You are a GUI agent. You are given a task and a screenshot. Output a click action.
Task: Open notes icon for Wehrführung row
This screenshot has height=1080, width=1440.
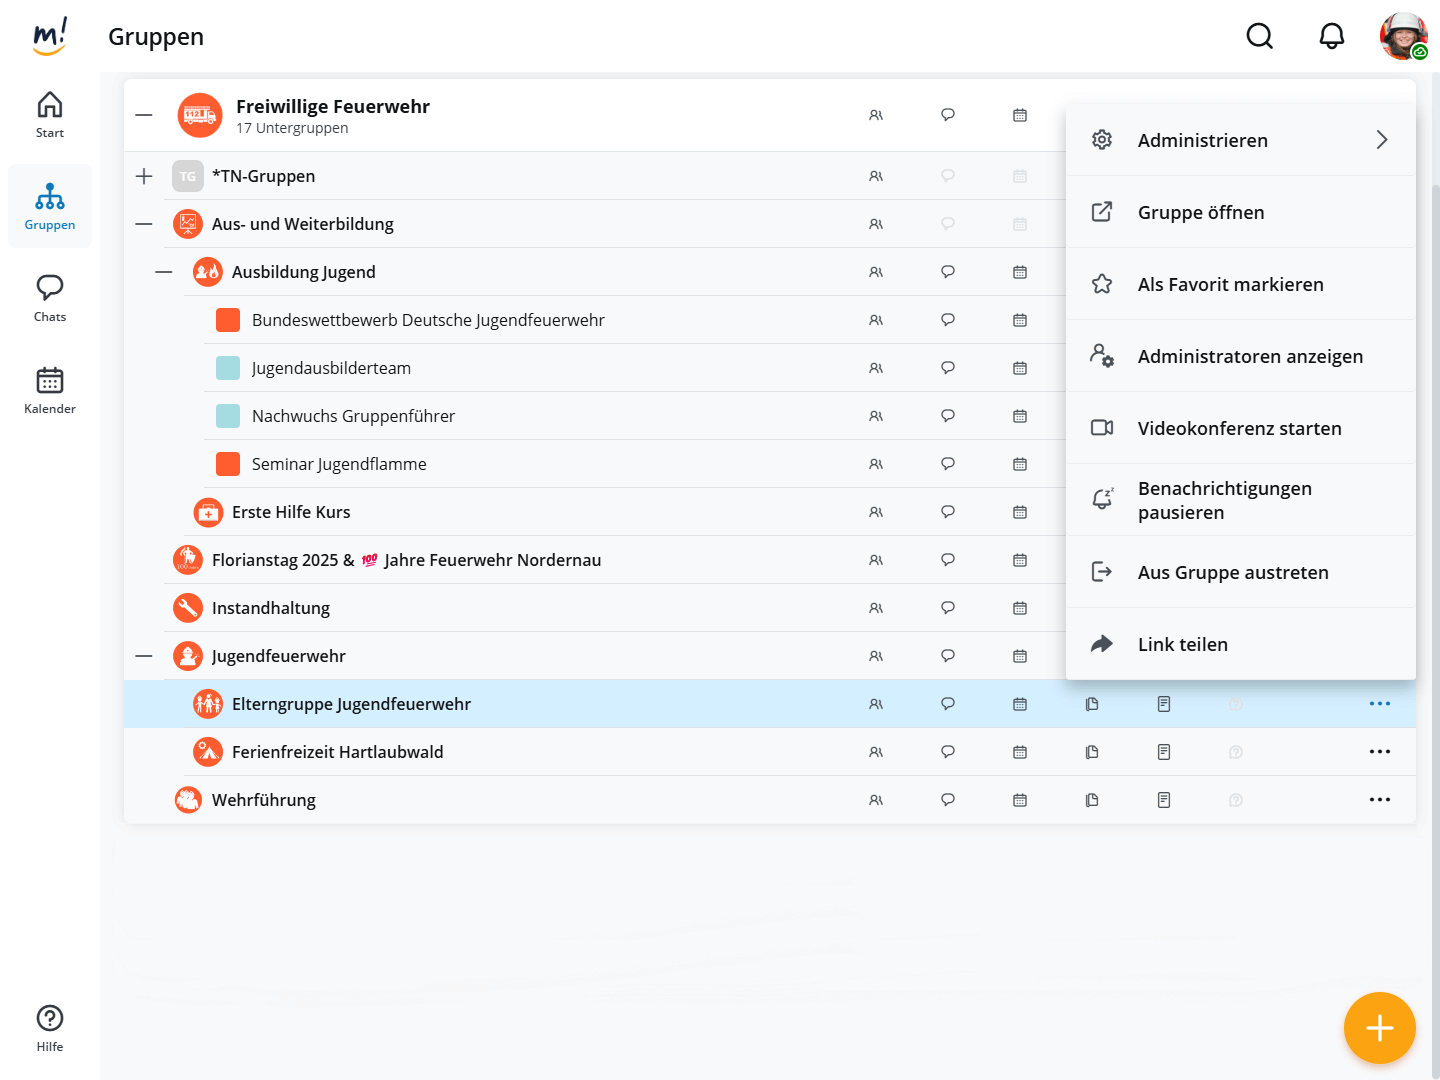1164,800
